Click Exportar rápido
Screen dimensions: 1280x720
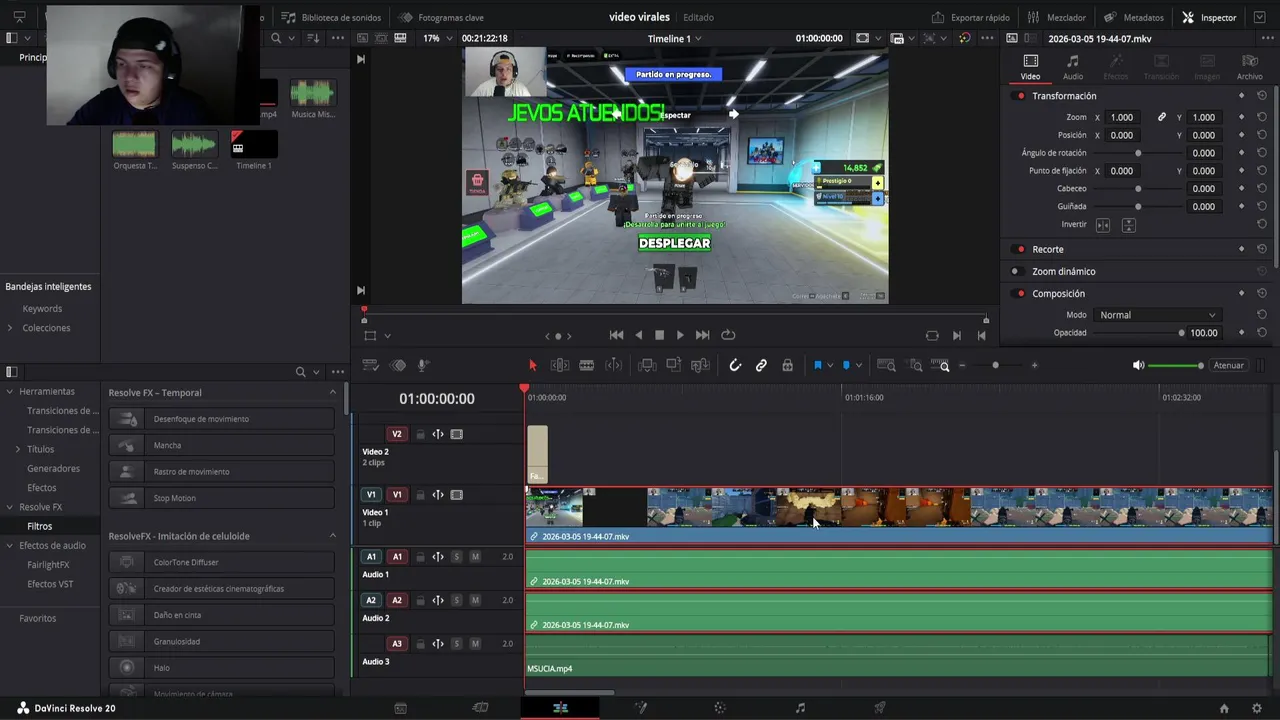coord(970,17)
